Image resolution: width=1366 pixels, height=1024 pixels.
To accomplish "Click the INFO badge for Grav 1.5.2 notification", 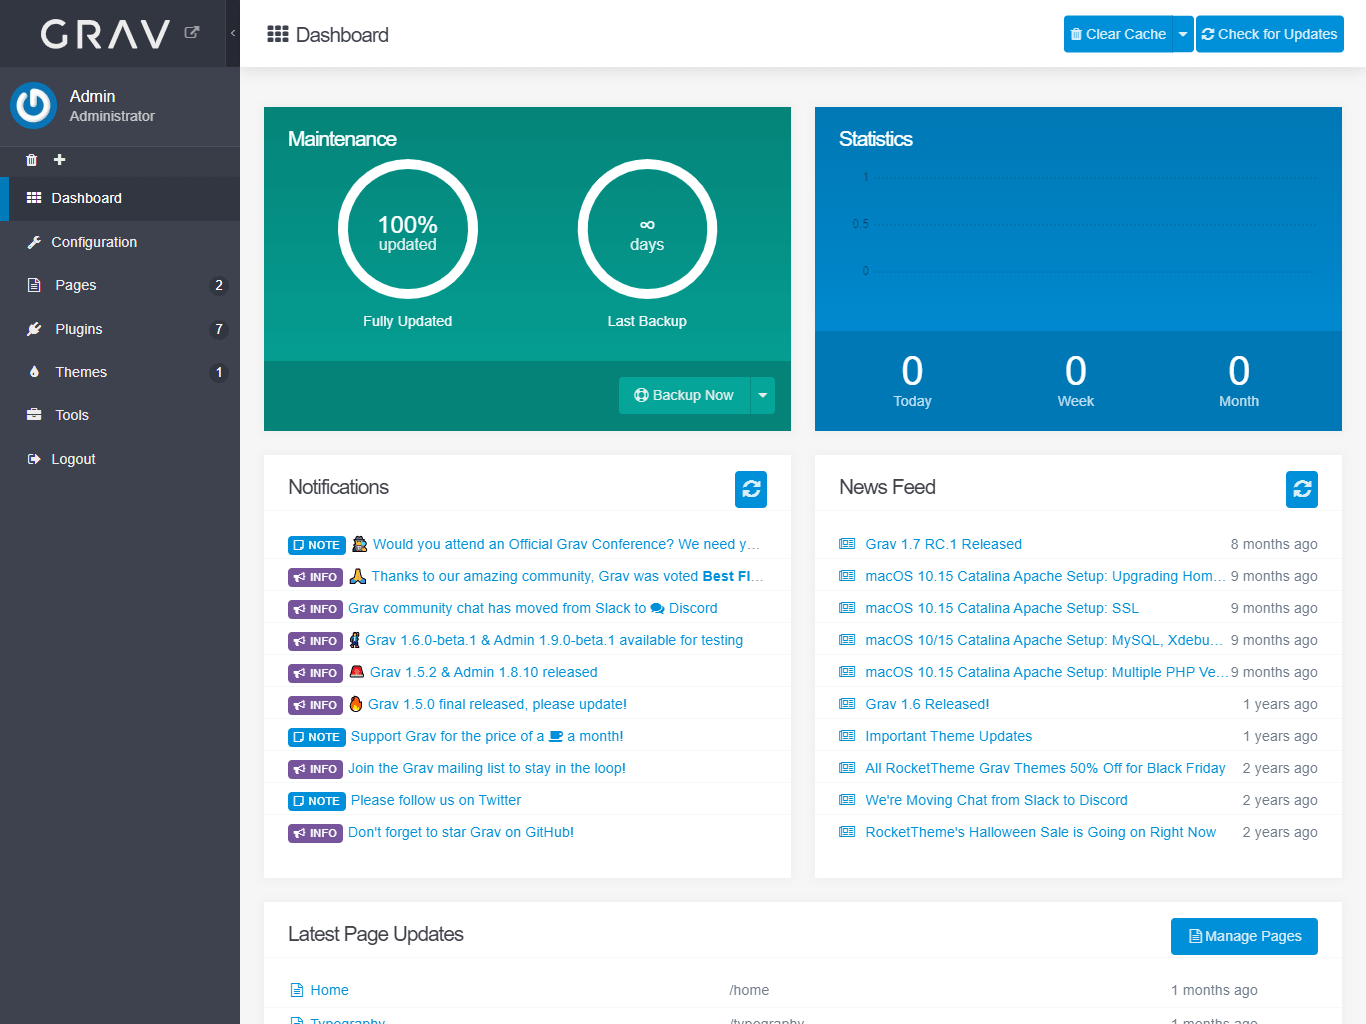I will 316,673.
